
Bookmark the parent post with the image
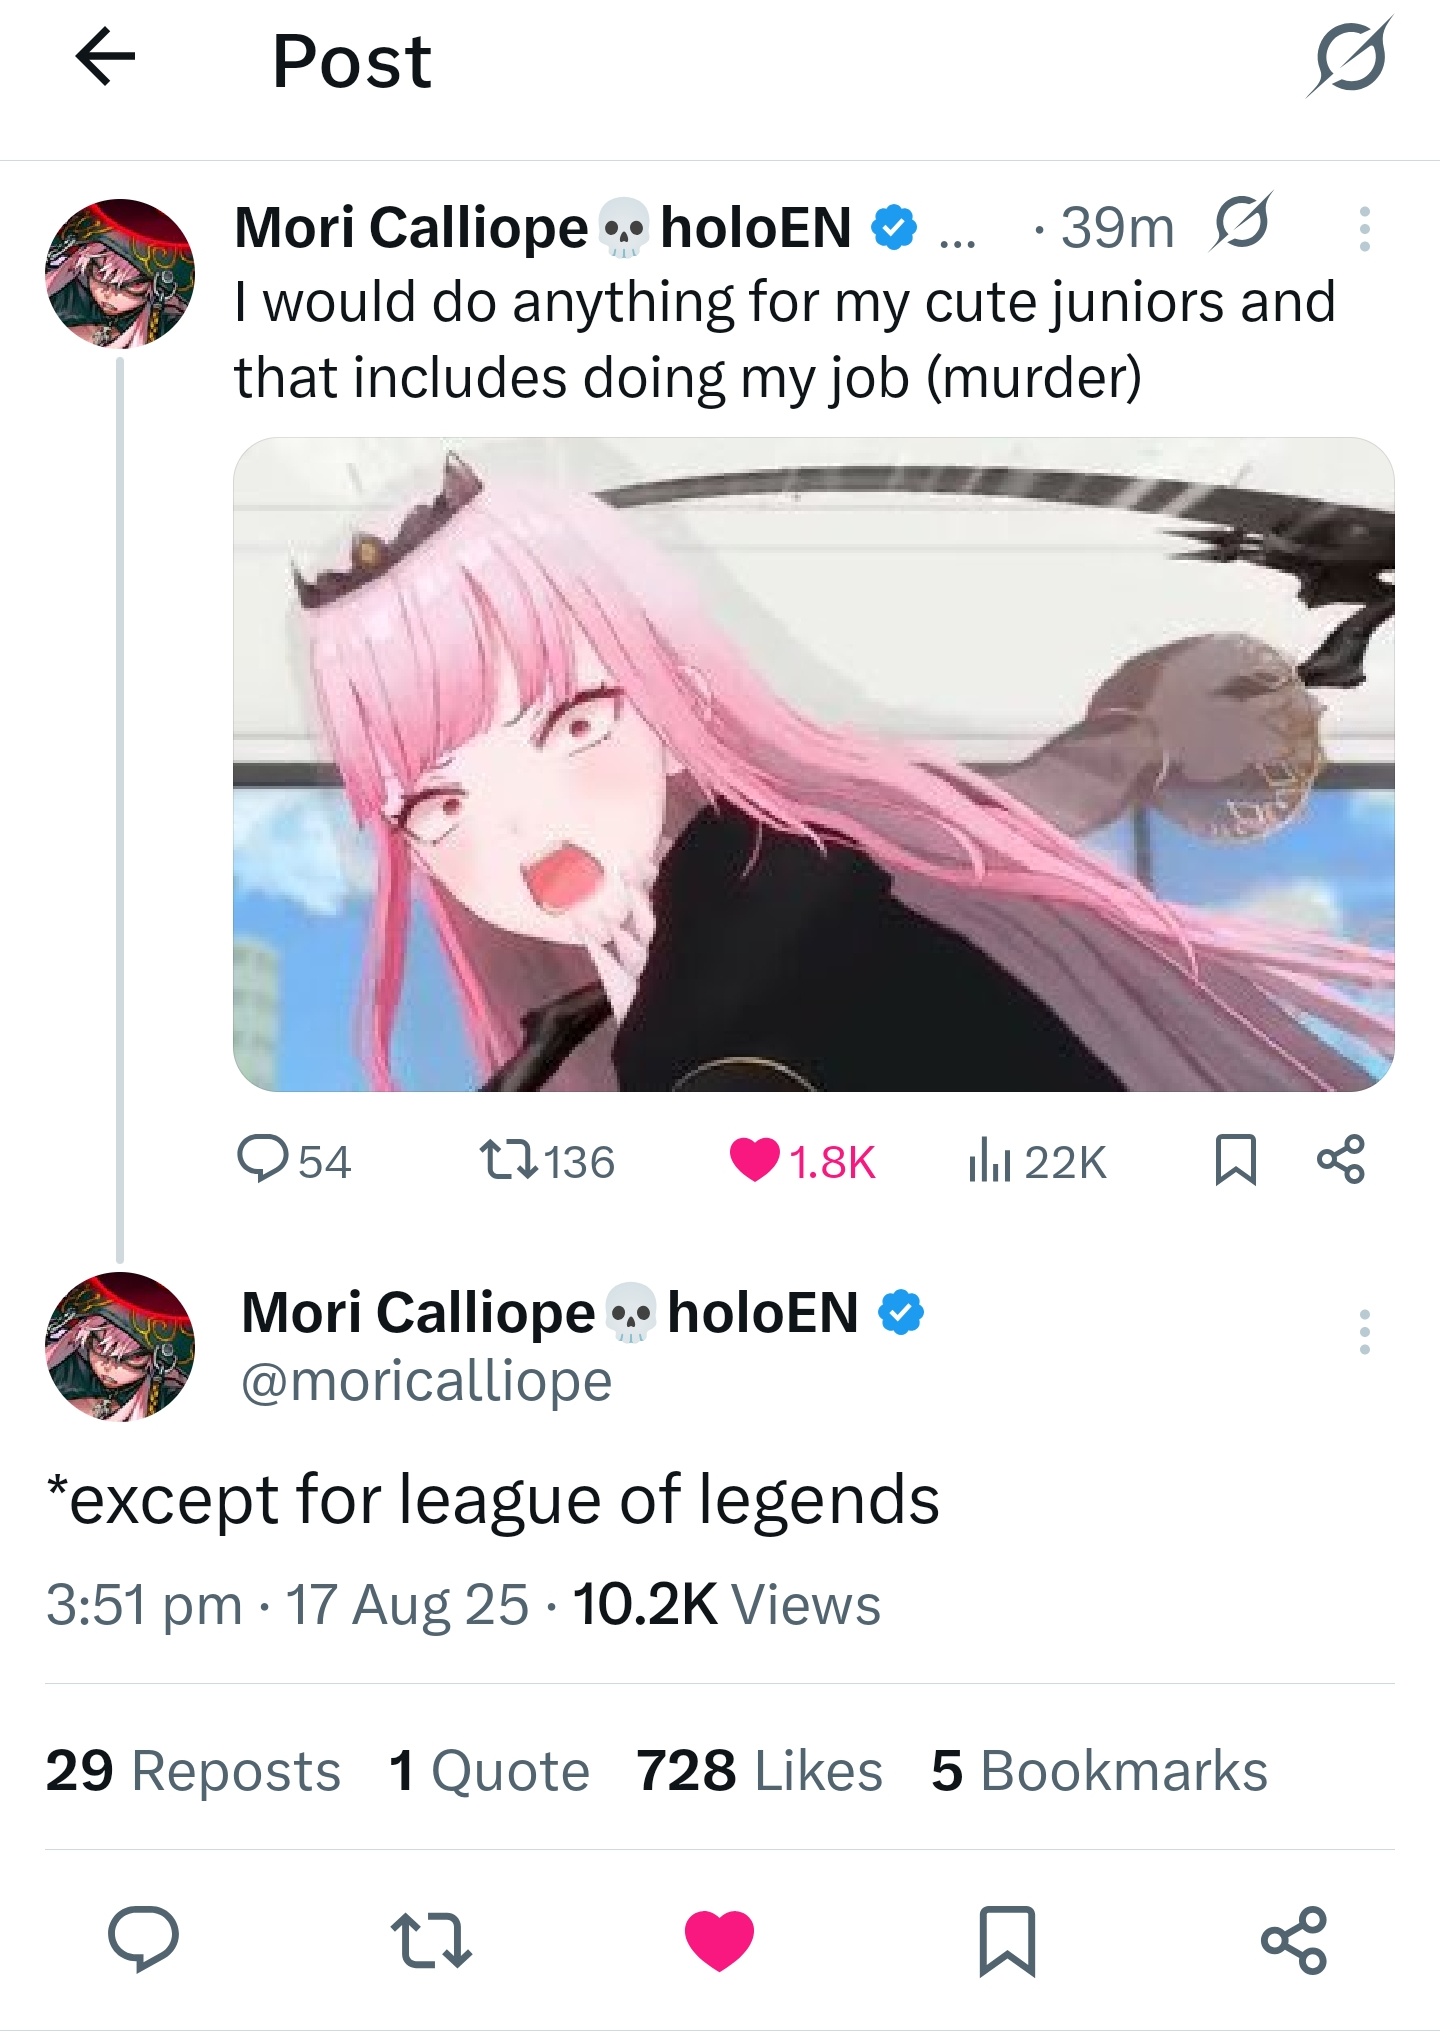pyautogui.click(x=1235, y=1160)
